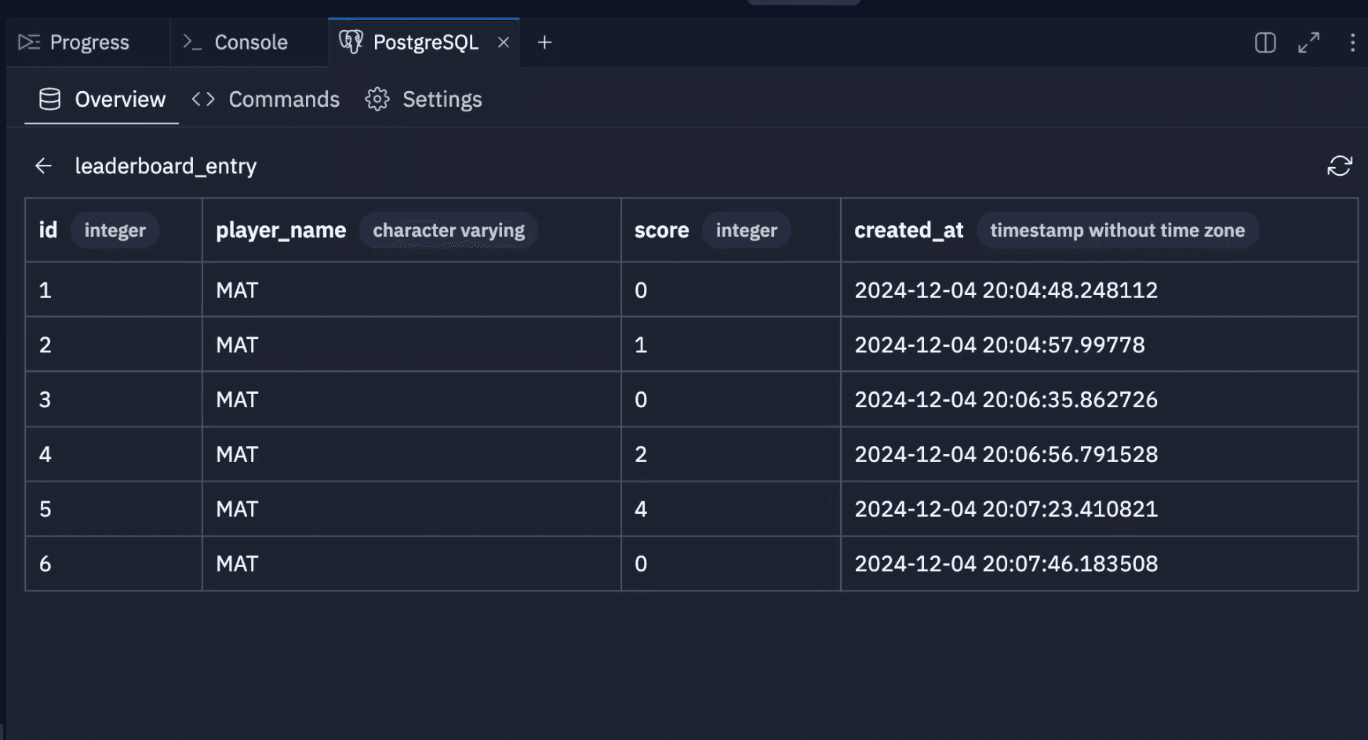Click the created_at column header

(x=908, y=230)
